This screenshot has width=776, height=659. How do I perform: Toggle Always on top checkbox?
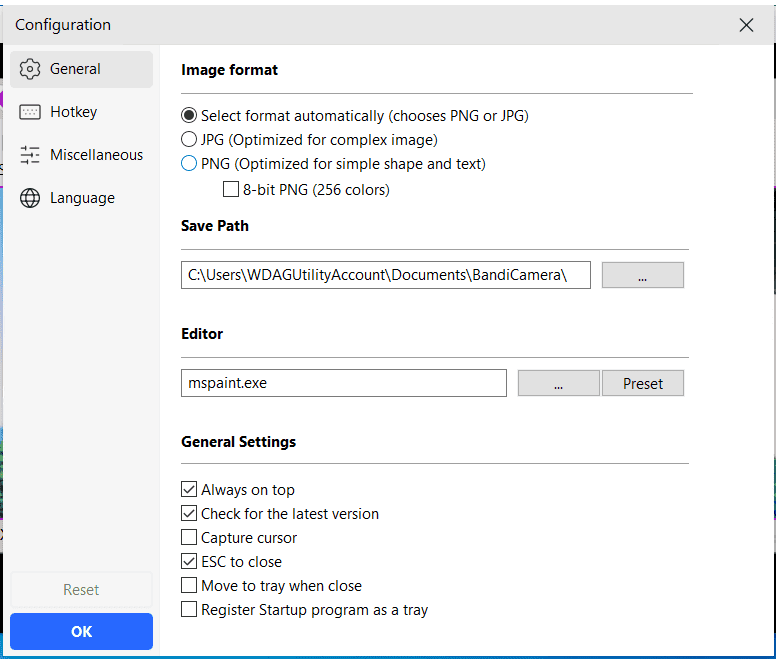[x=189, y=489]
